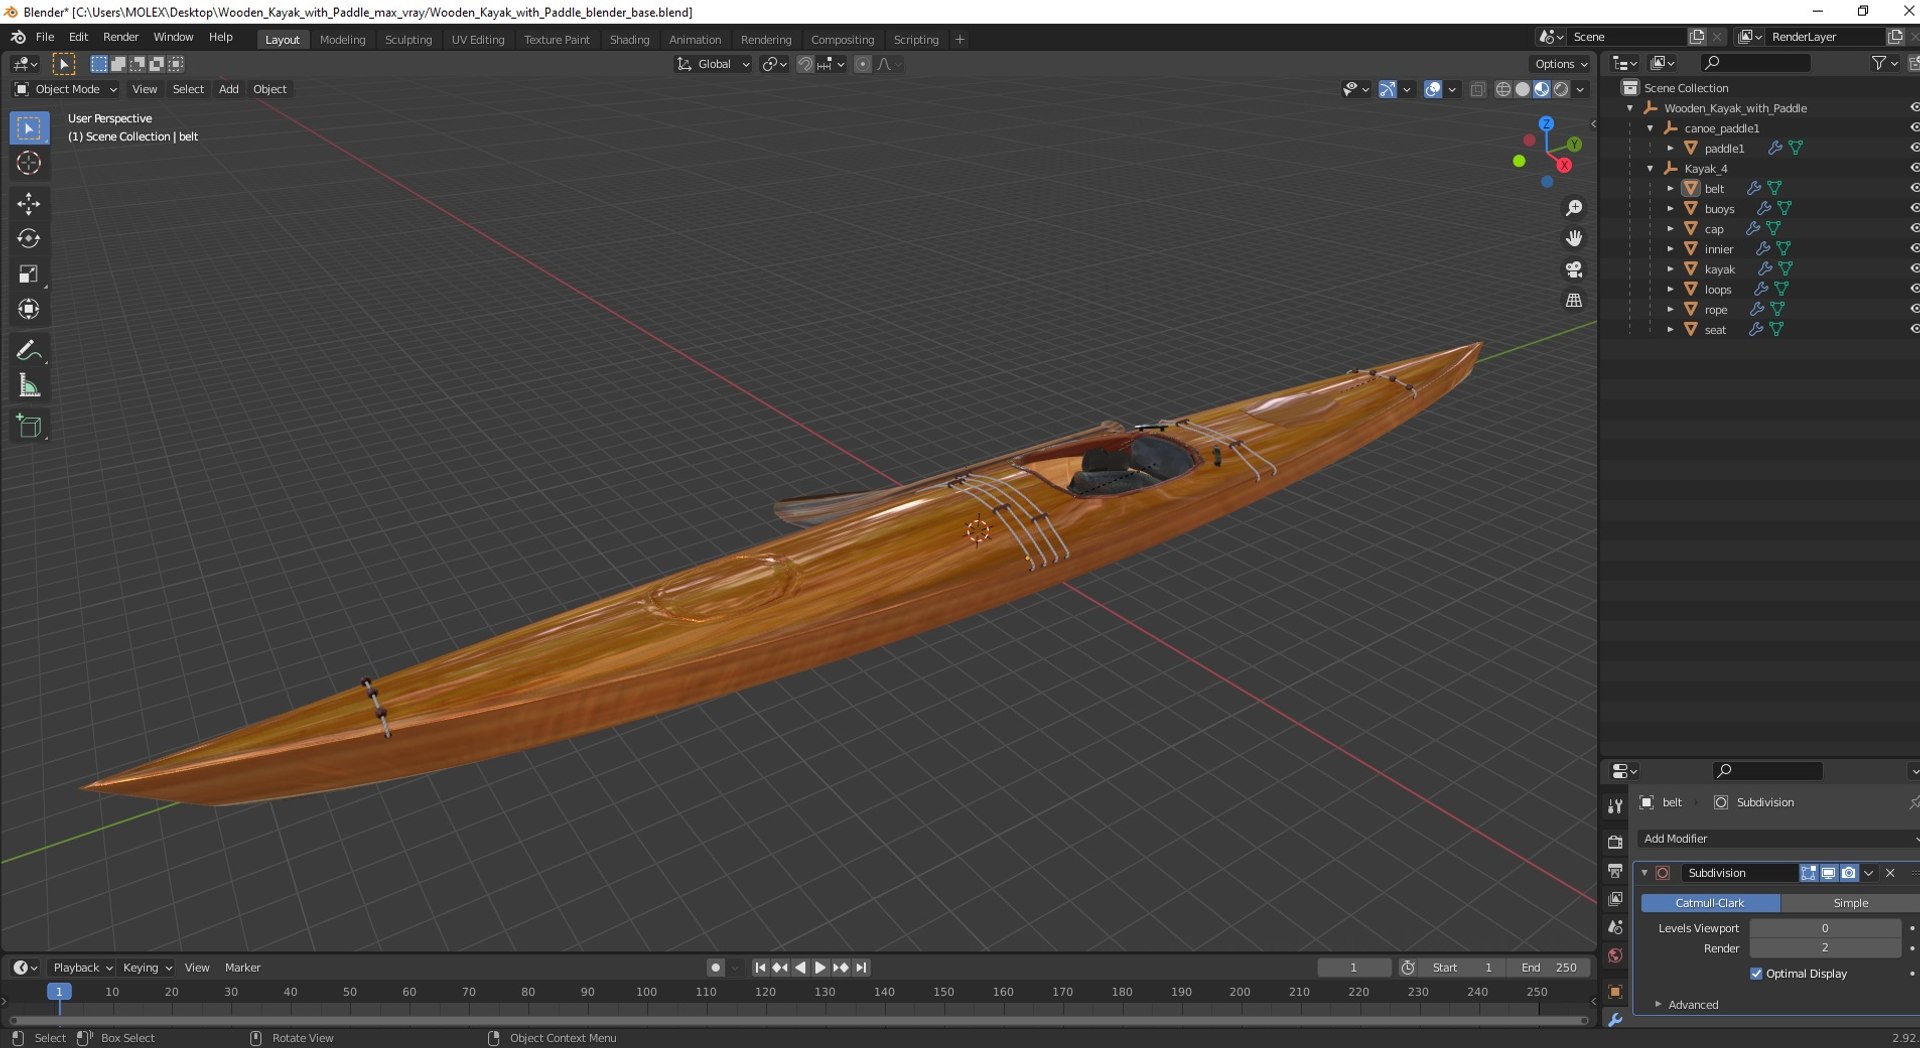Click the pan view hand icon

click(x=1574, y=239)
